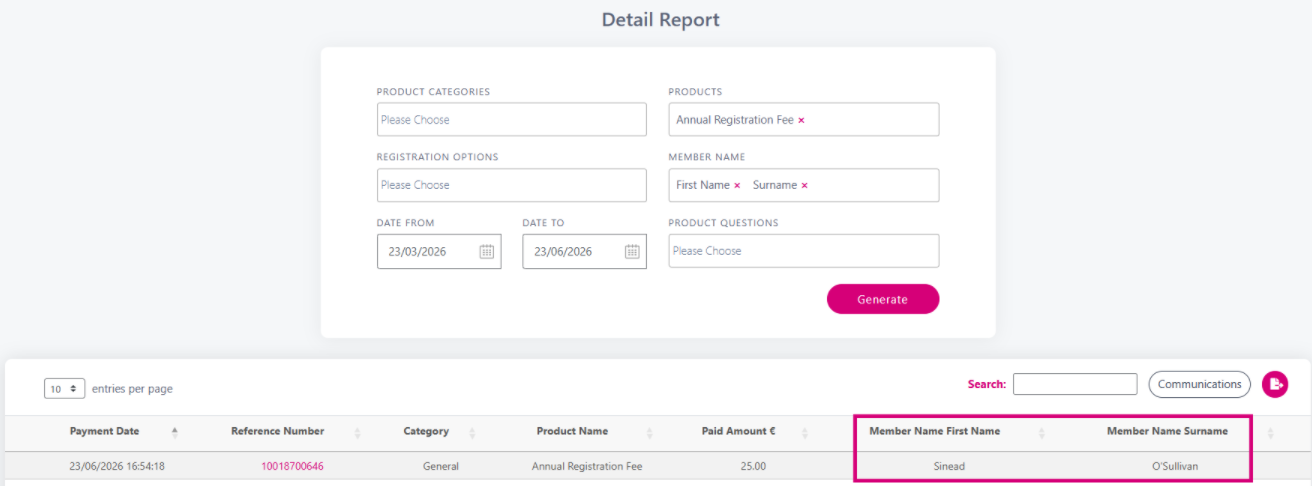Click the Date From field 23/03/2026
Viewport: 1312px width, 486px height.
coord(439,252)
